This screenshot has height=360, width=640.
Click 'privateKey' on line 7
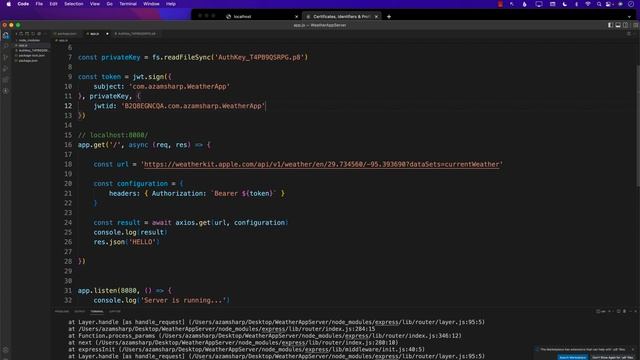point(120,57)
